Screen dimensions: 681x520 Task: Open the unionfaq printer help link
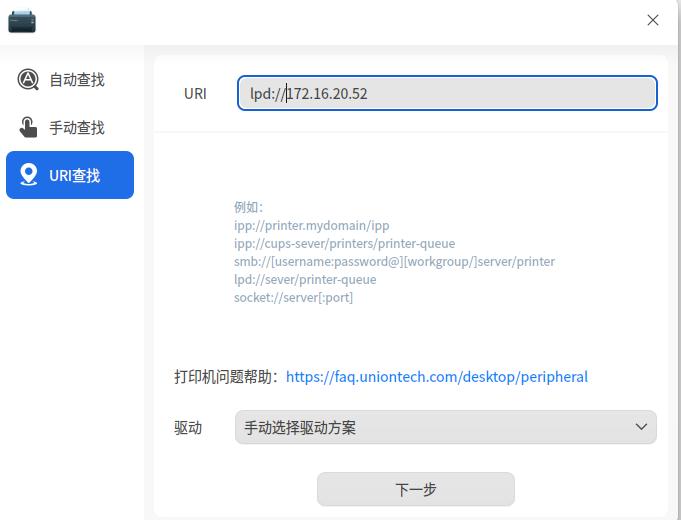pos(436,377)
